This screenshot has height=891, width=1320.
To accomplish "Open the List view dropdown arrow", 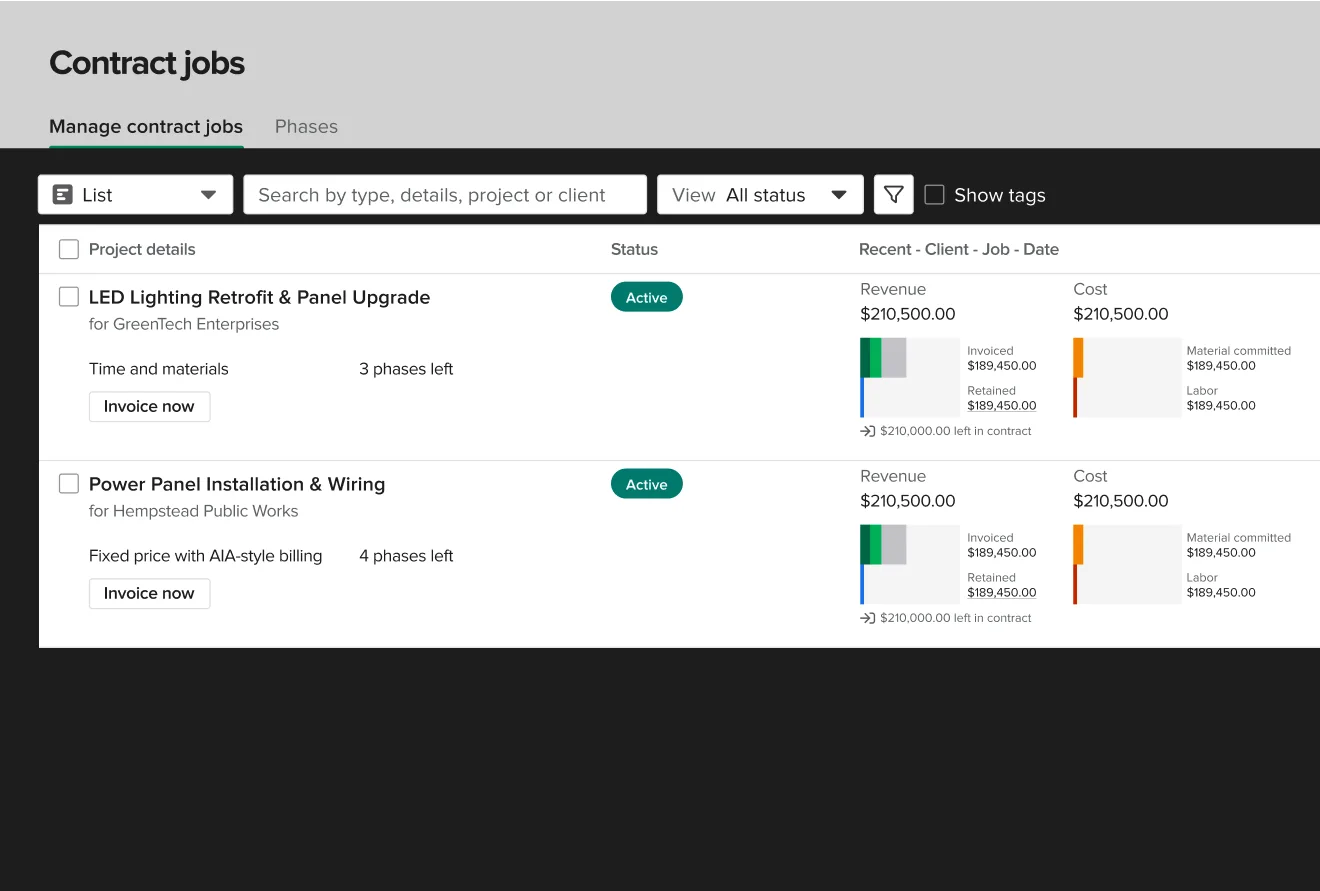I will (208, 195).
